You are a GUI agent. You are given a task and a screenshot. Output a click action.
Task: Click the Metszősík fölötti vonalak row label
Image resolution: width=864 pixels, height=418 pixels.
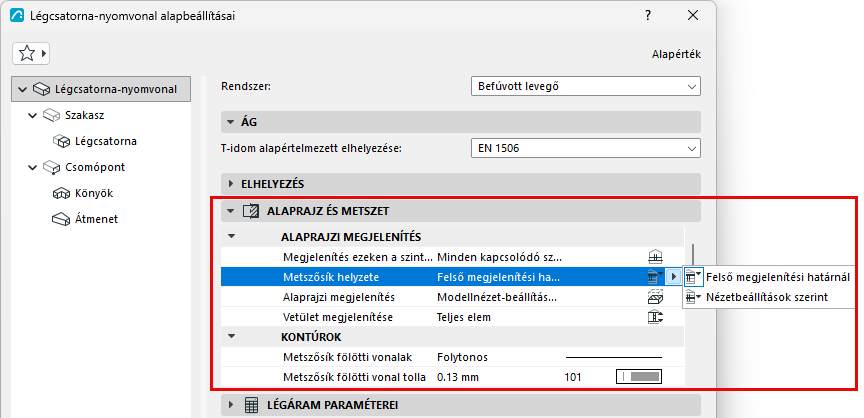[x=347, y=357]
